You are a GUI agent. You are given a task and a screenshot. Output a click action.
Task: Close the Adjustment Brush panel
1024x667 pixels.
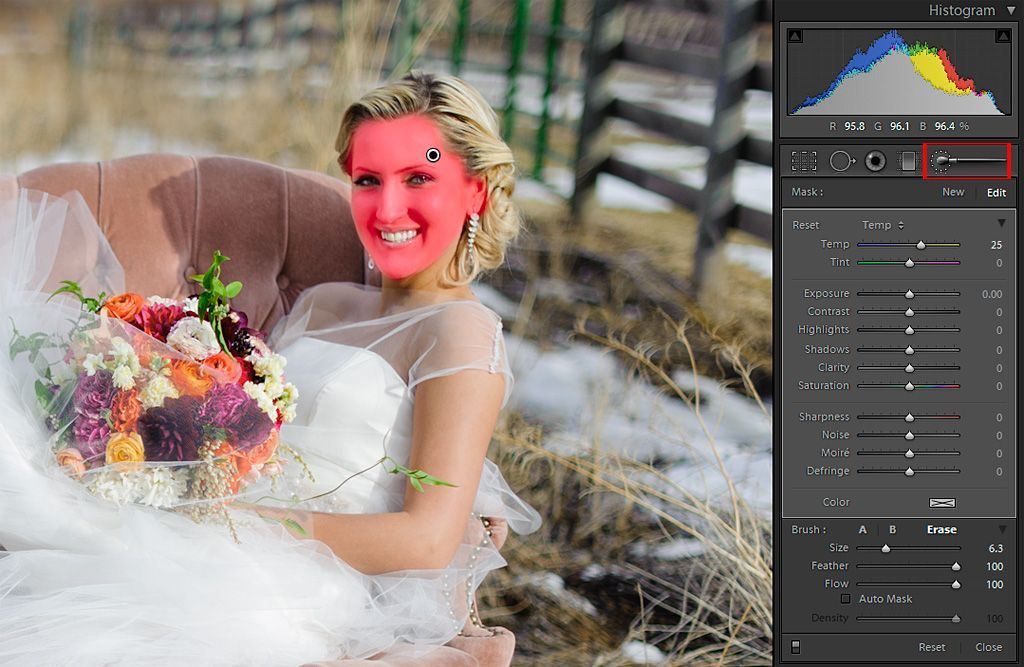(x=988, y=647)
